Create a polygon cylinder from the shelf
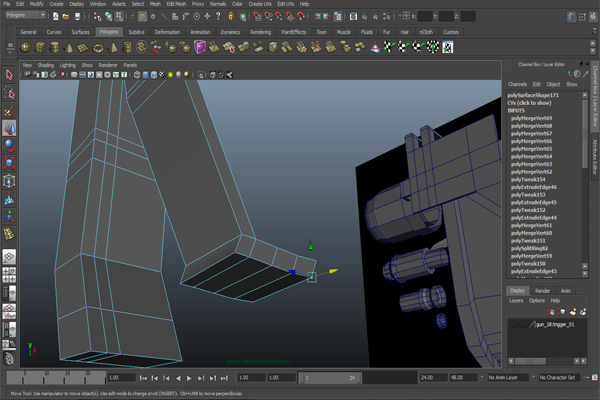600x400 pixels. coord(55,47)
